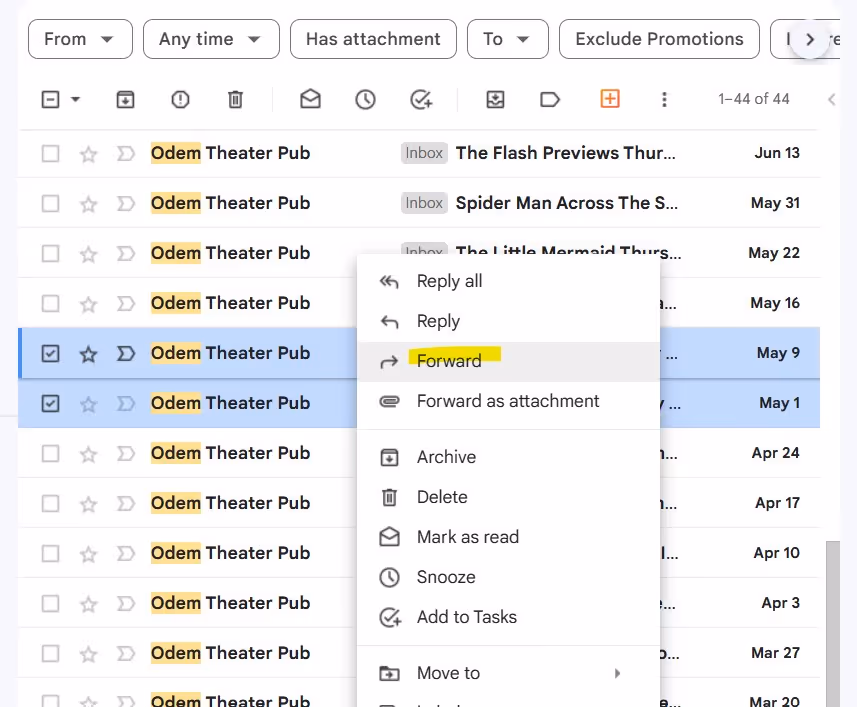Open the To filter dropdown

coord(508,39)
